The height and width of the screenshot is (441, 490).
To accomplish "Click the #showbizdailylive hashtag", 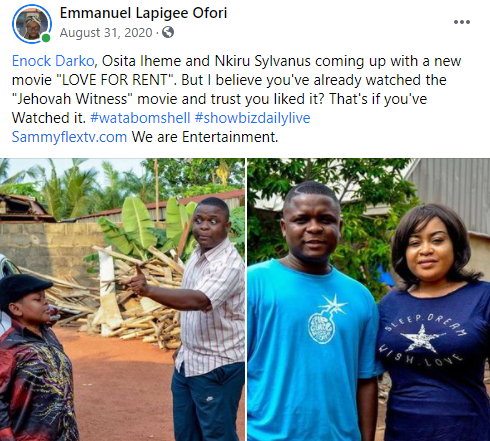I will tap(252, 118).
